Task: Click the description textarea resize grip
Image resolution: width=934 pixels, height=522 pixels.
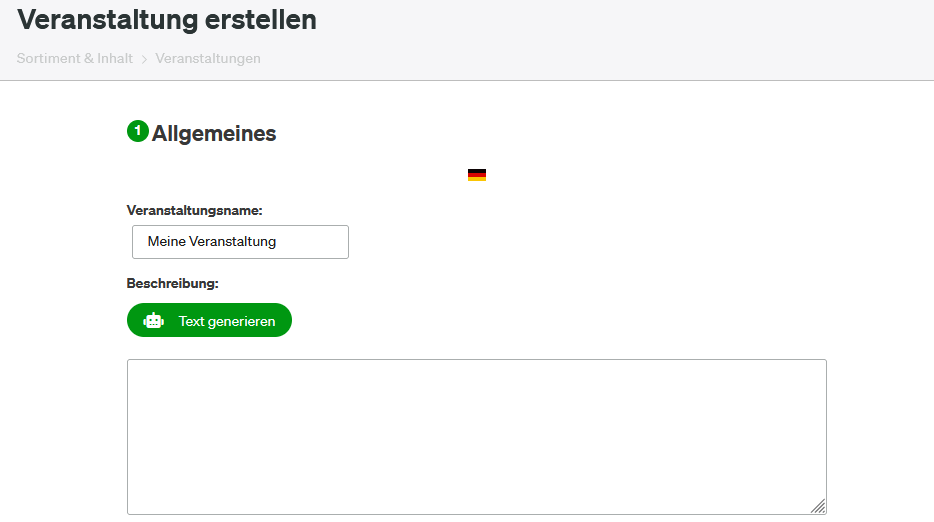Action: pos(818,506)
